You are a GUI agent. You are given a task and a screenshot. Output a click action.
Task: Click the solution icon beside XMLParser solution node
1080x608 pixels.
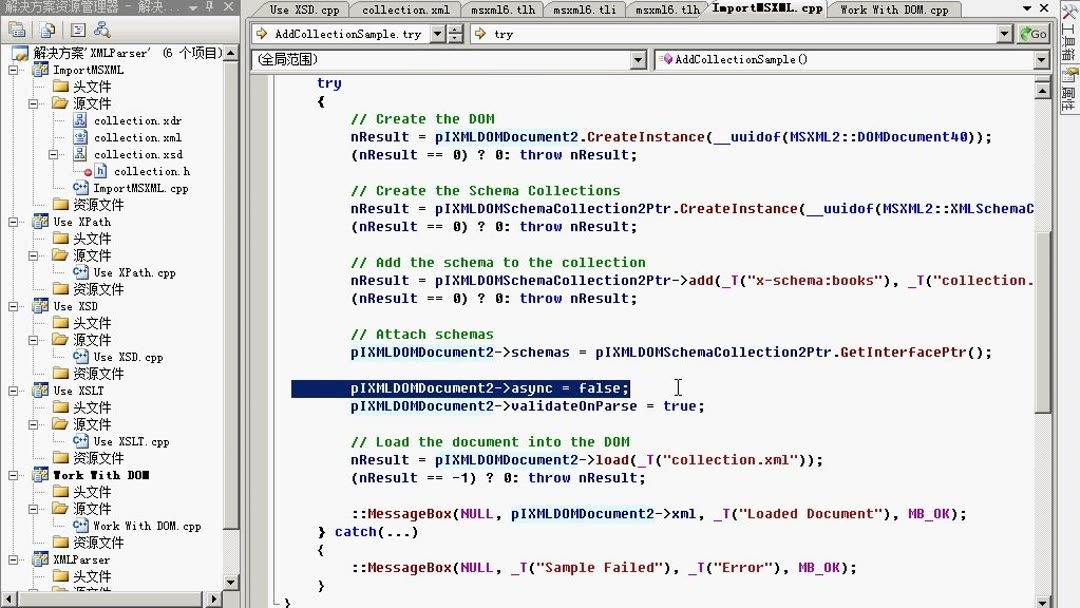tap(18, 52)
